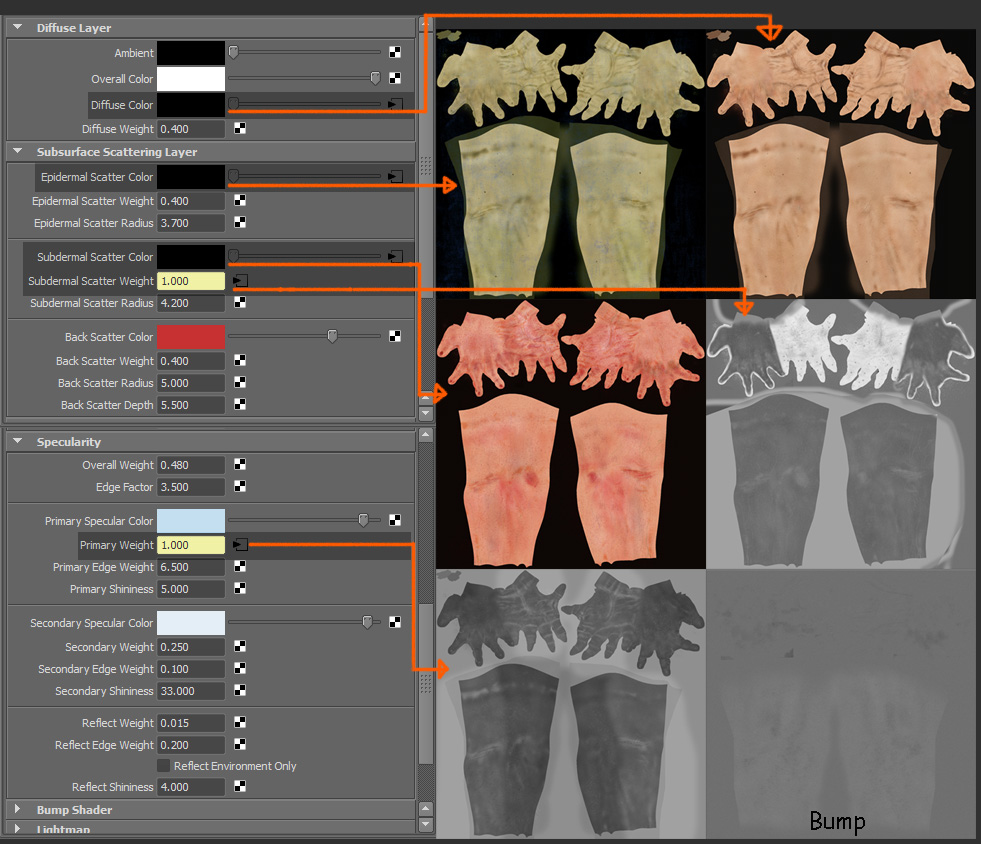Open the Ambient black color swatch

pos(191,53)
